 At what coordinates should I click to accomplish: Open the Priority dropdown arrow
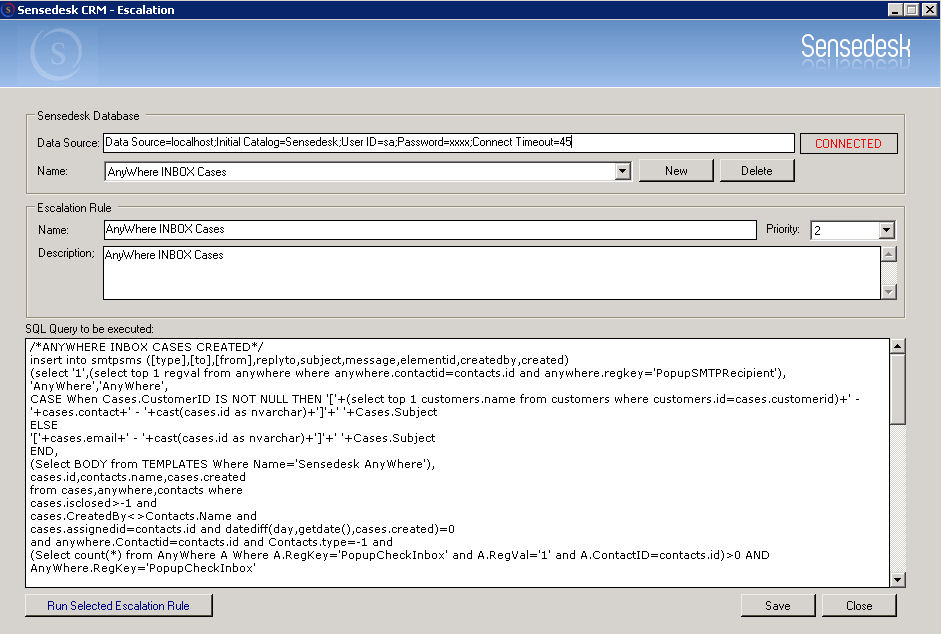point(886,230)
